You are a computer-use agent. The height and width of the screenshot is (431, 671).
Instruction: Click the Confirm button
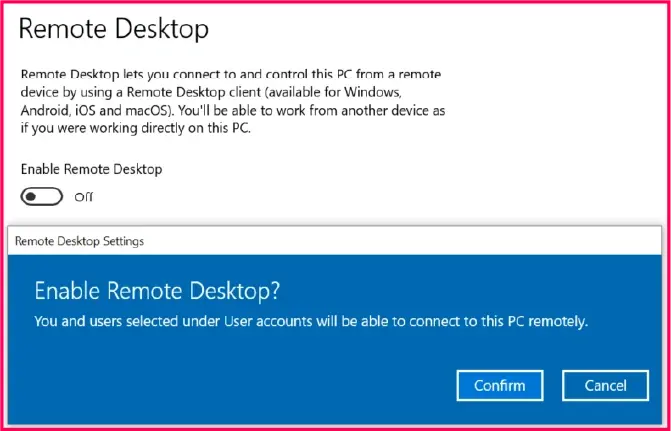click(x=499, y=385)
